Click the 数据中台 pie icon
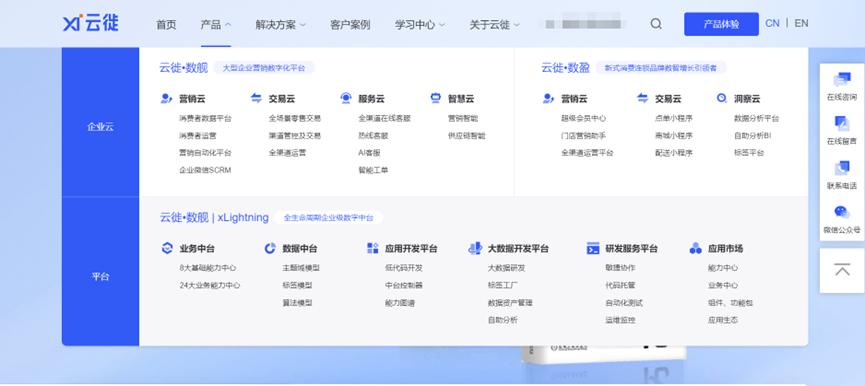The image size is (865, 386). click(x=270, y=248)
